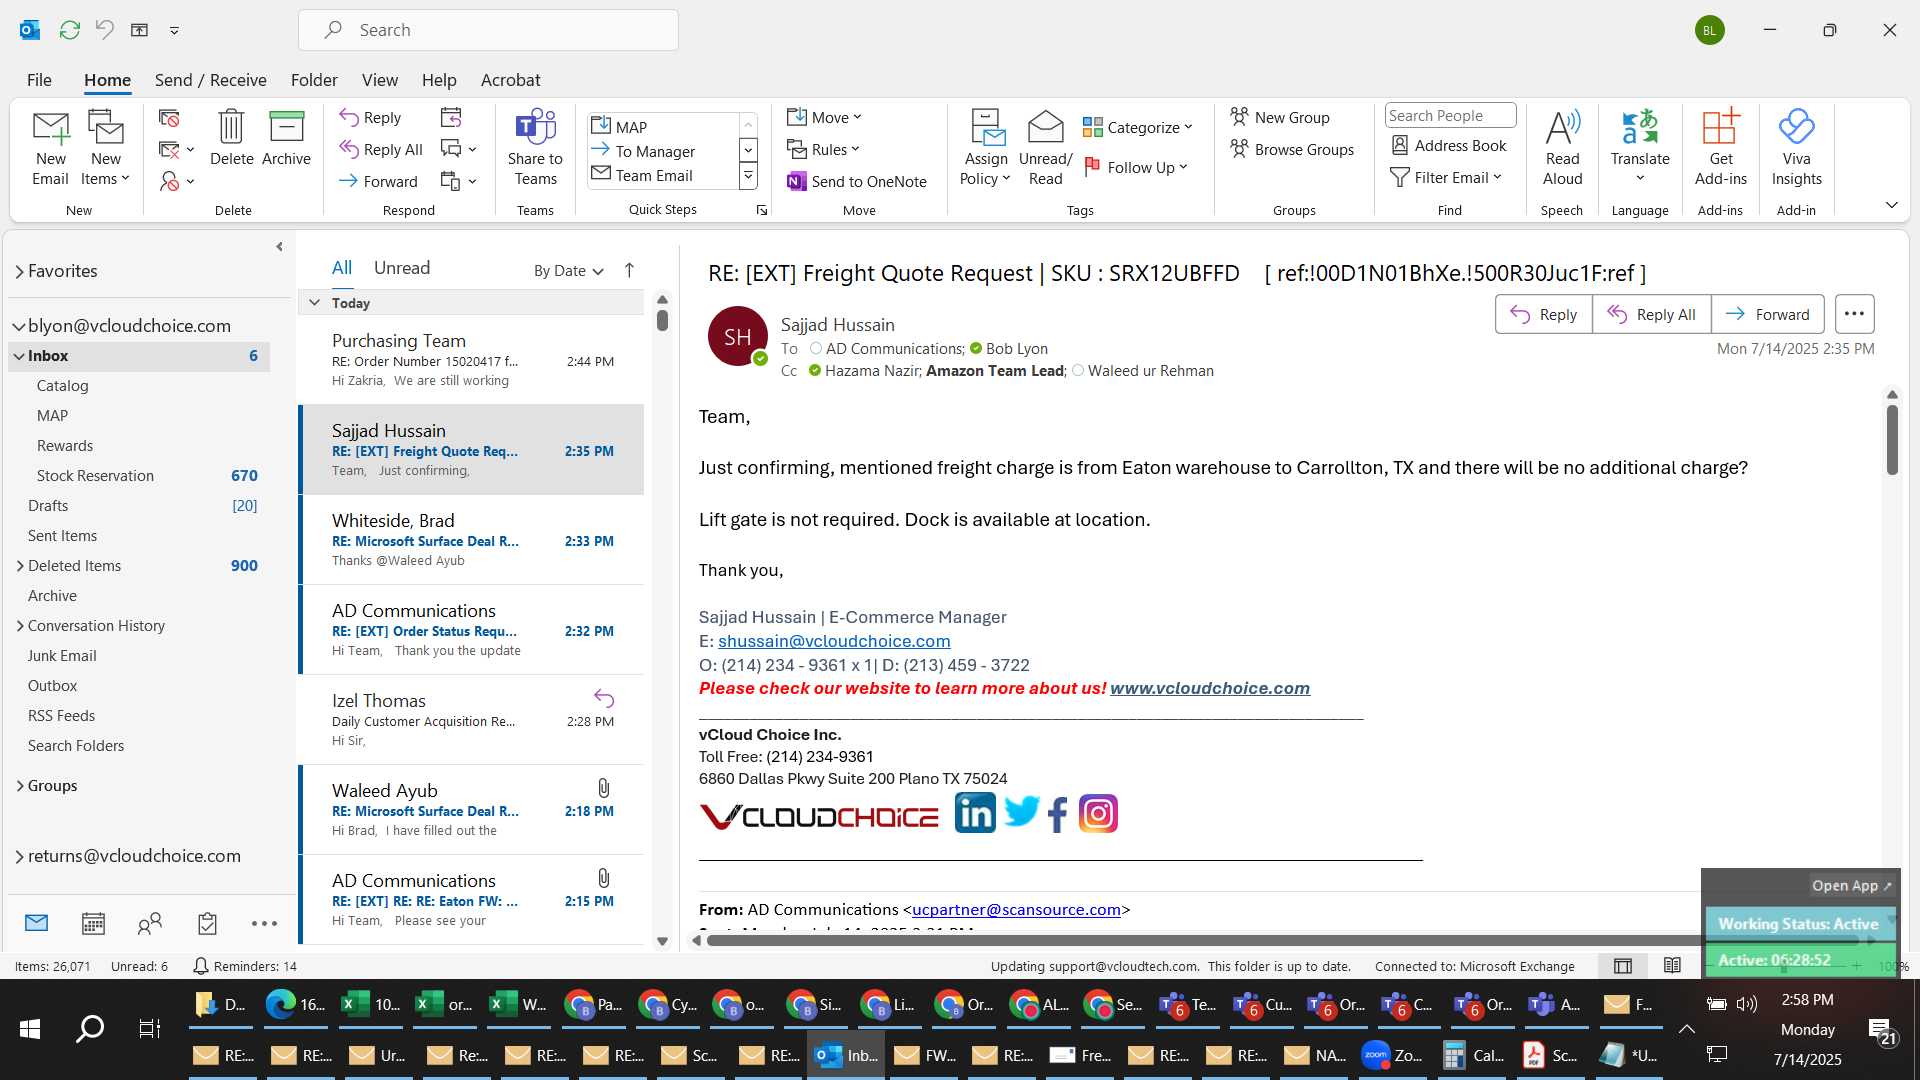Click the top Search box

point(488,30)
